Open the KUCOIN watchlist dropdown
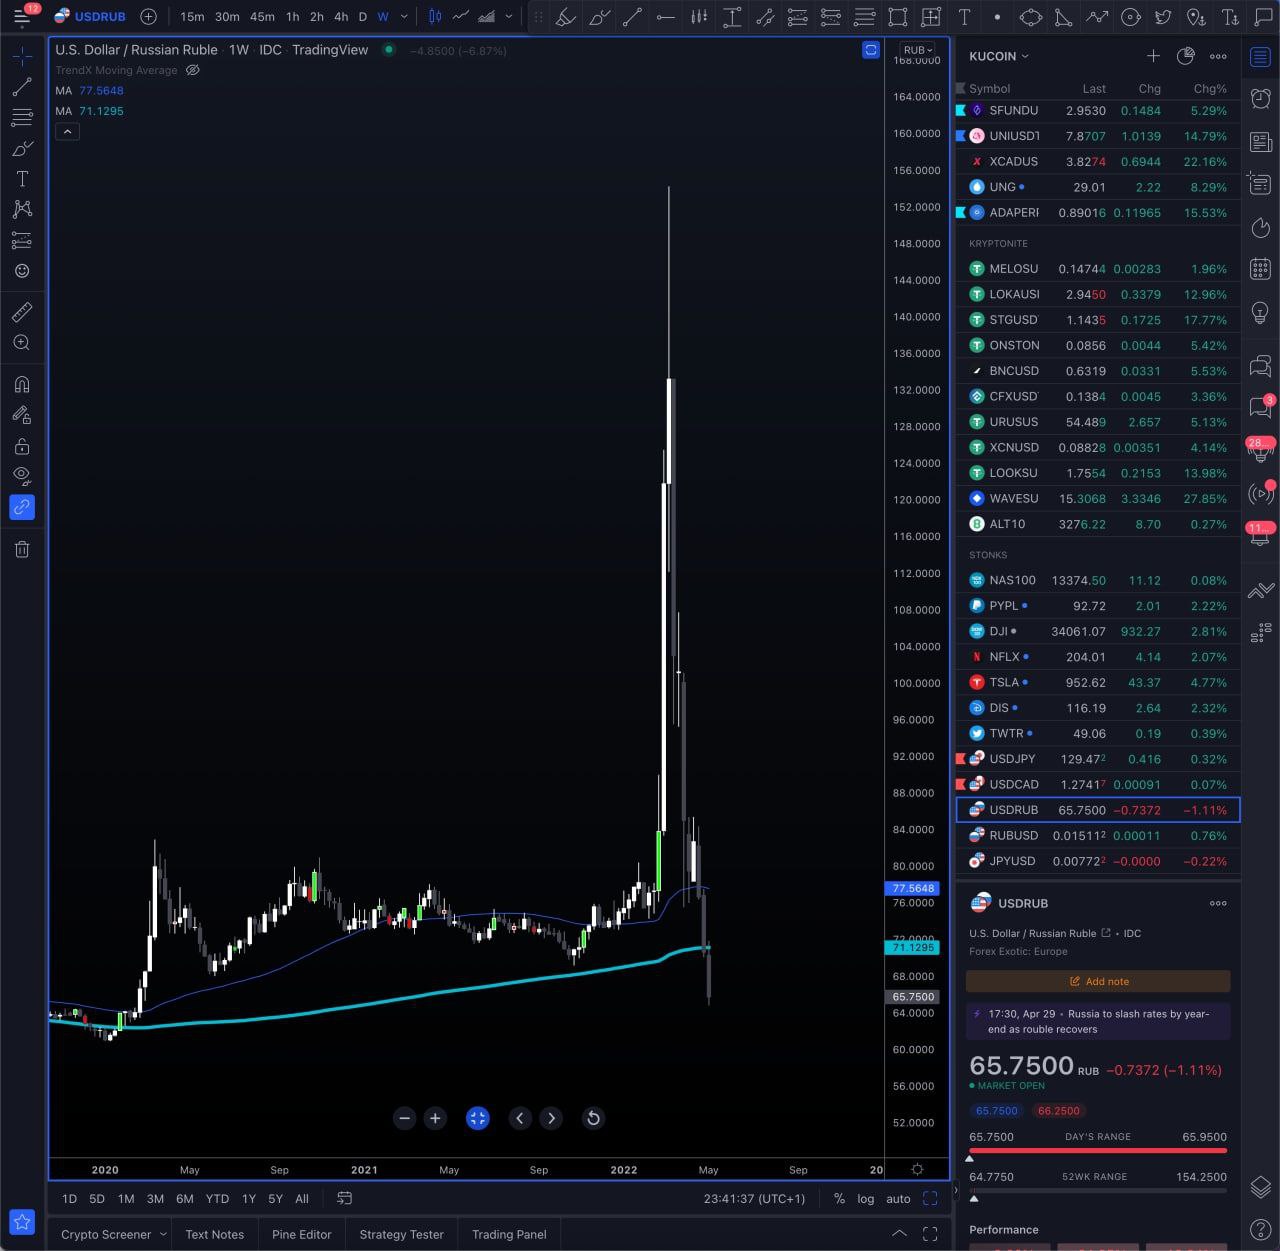The height and width of the screenshot is (1251, 1280). [999, 56]
